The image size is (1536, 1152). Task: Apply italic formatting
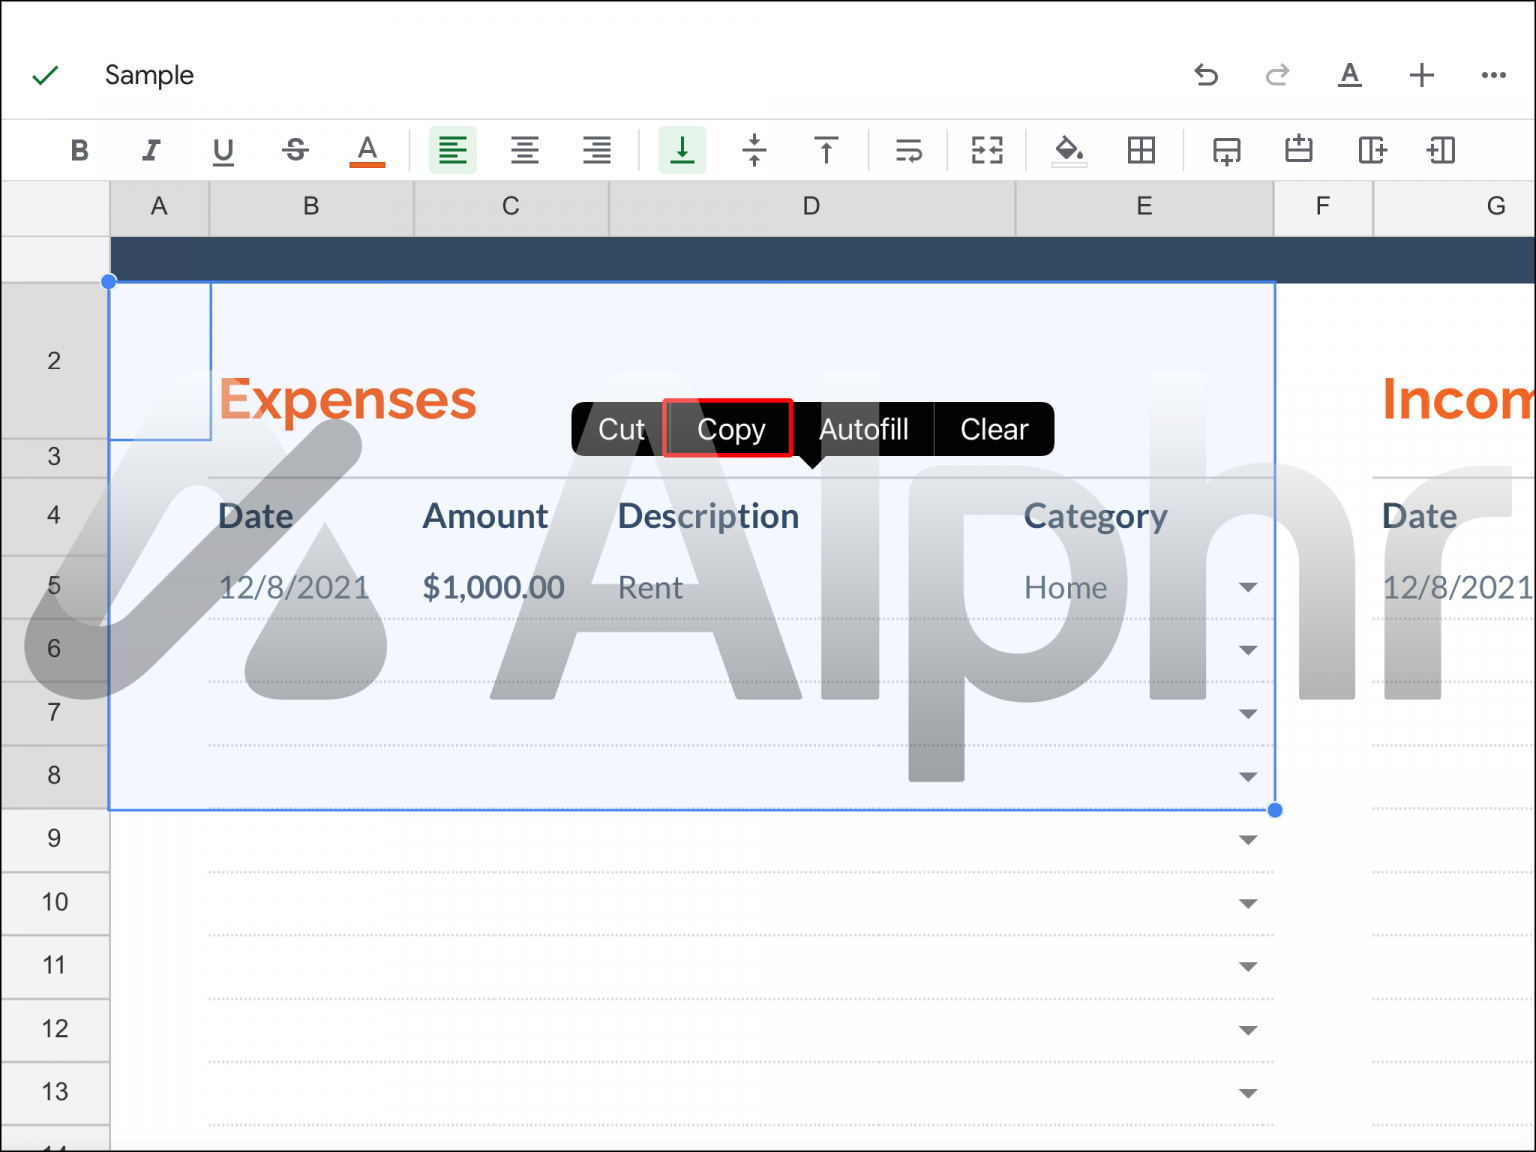click(151, 151)
